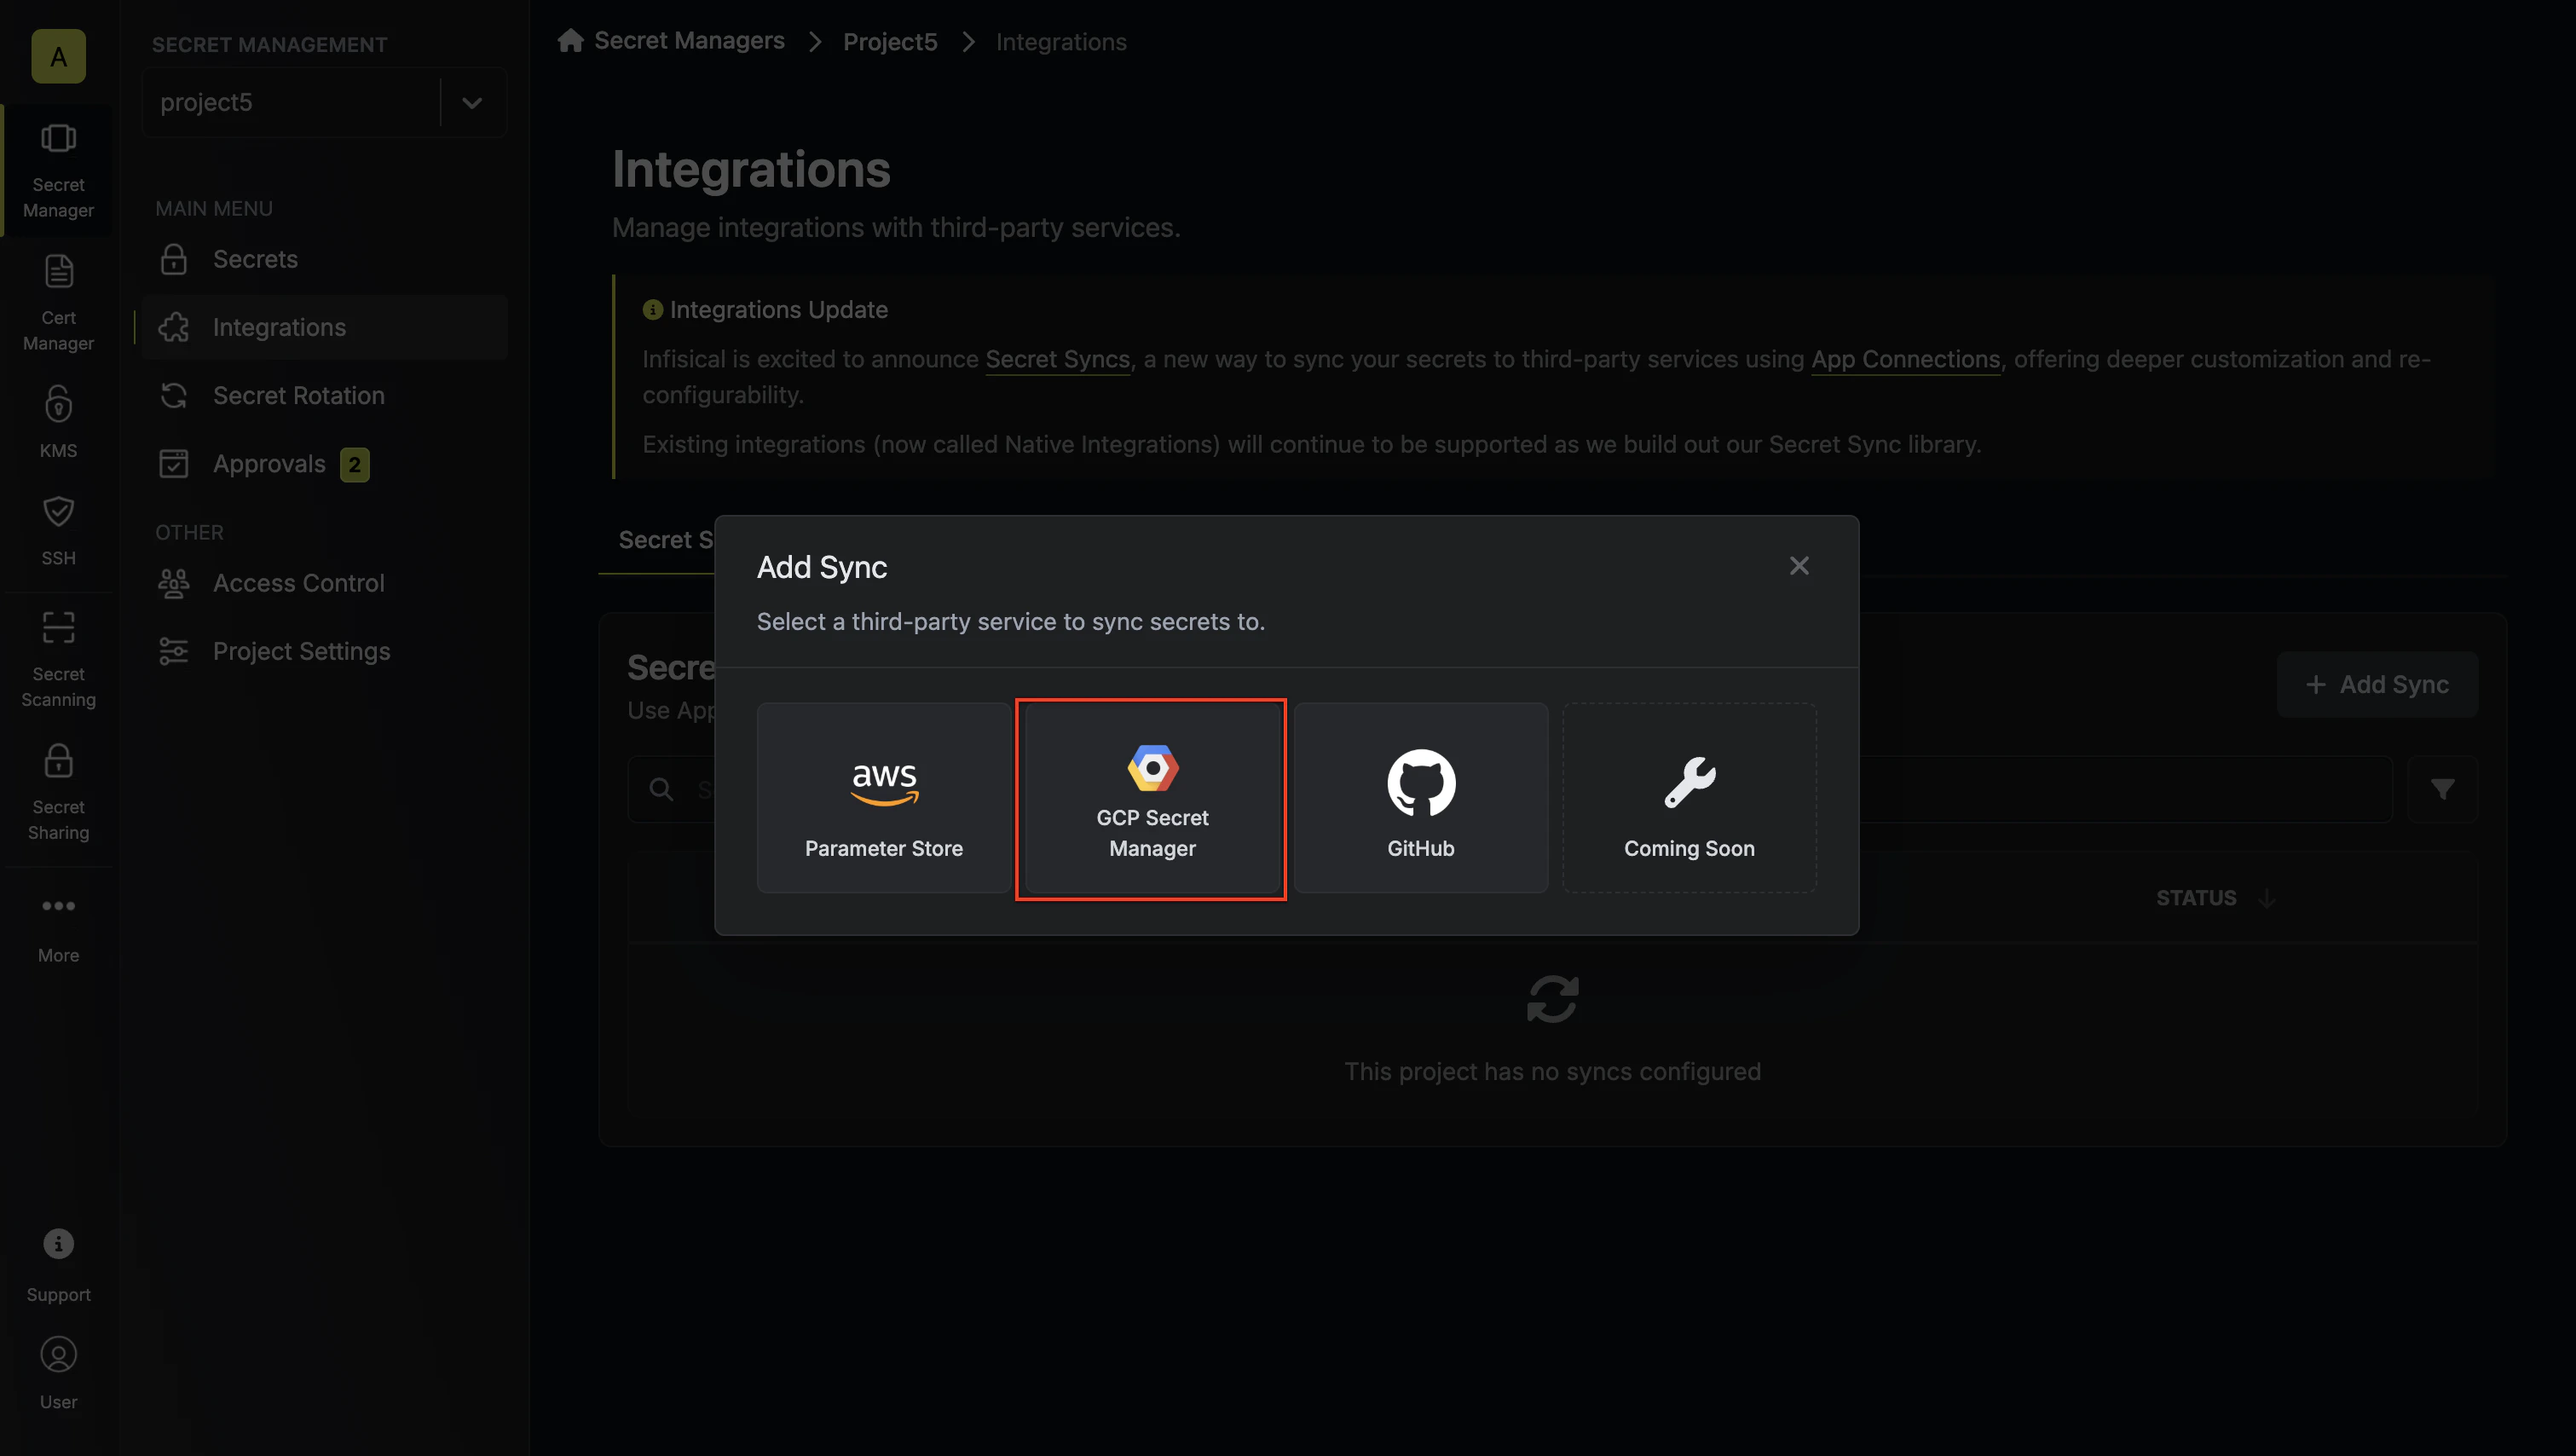Sort by STATUS column arrow
Screen dimensions: 2576x1456
[x=2267, y=898]
